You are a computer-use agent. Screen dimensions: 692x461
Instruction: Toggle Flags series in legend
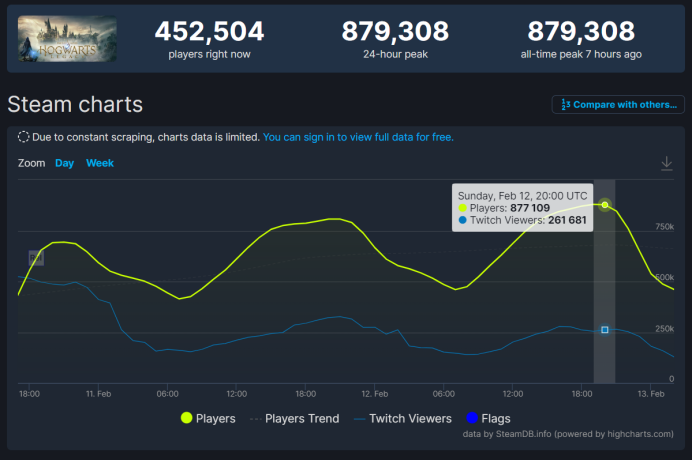[488, 418]
